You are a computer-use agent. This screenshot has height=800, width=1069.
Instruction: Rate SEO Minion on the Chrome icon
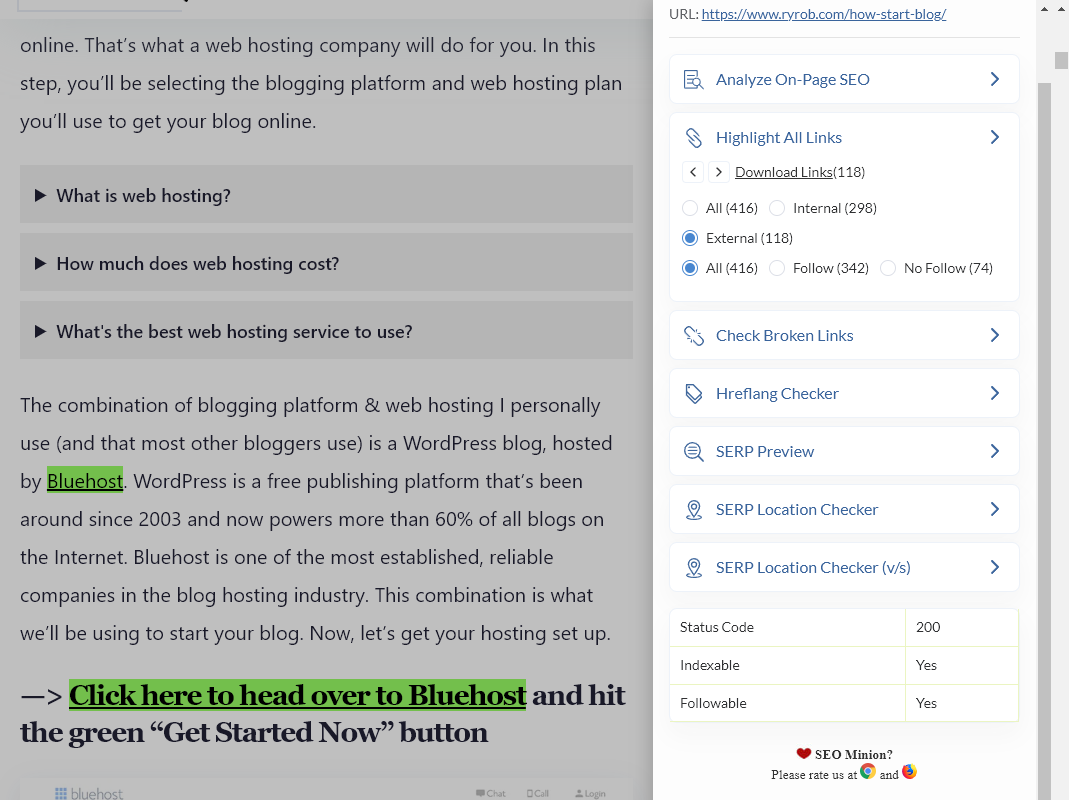tap(868, 772)
